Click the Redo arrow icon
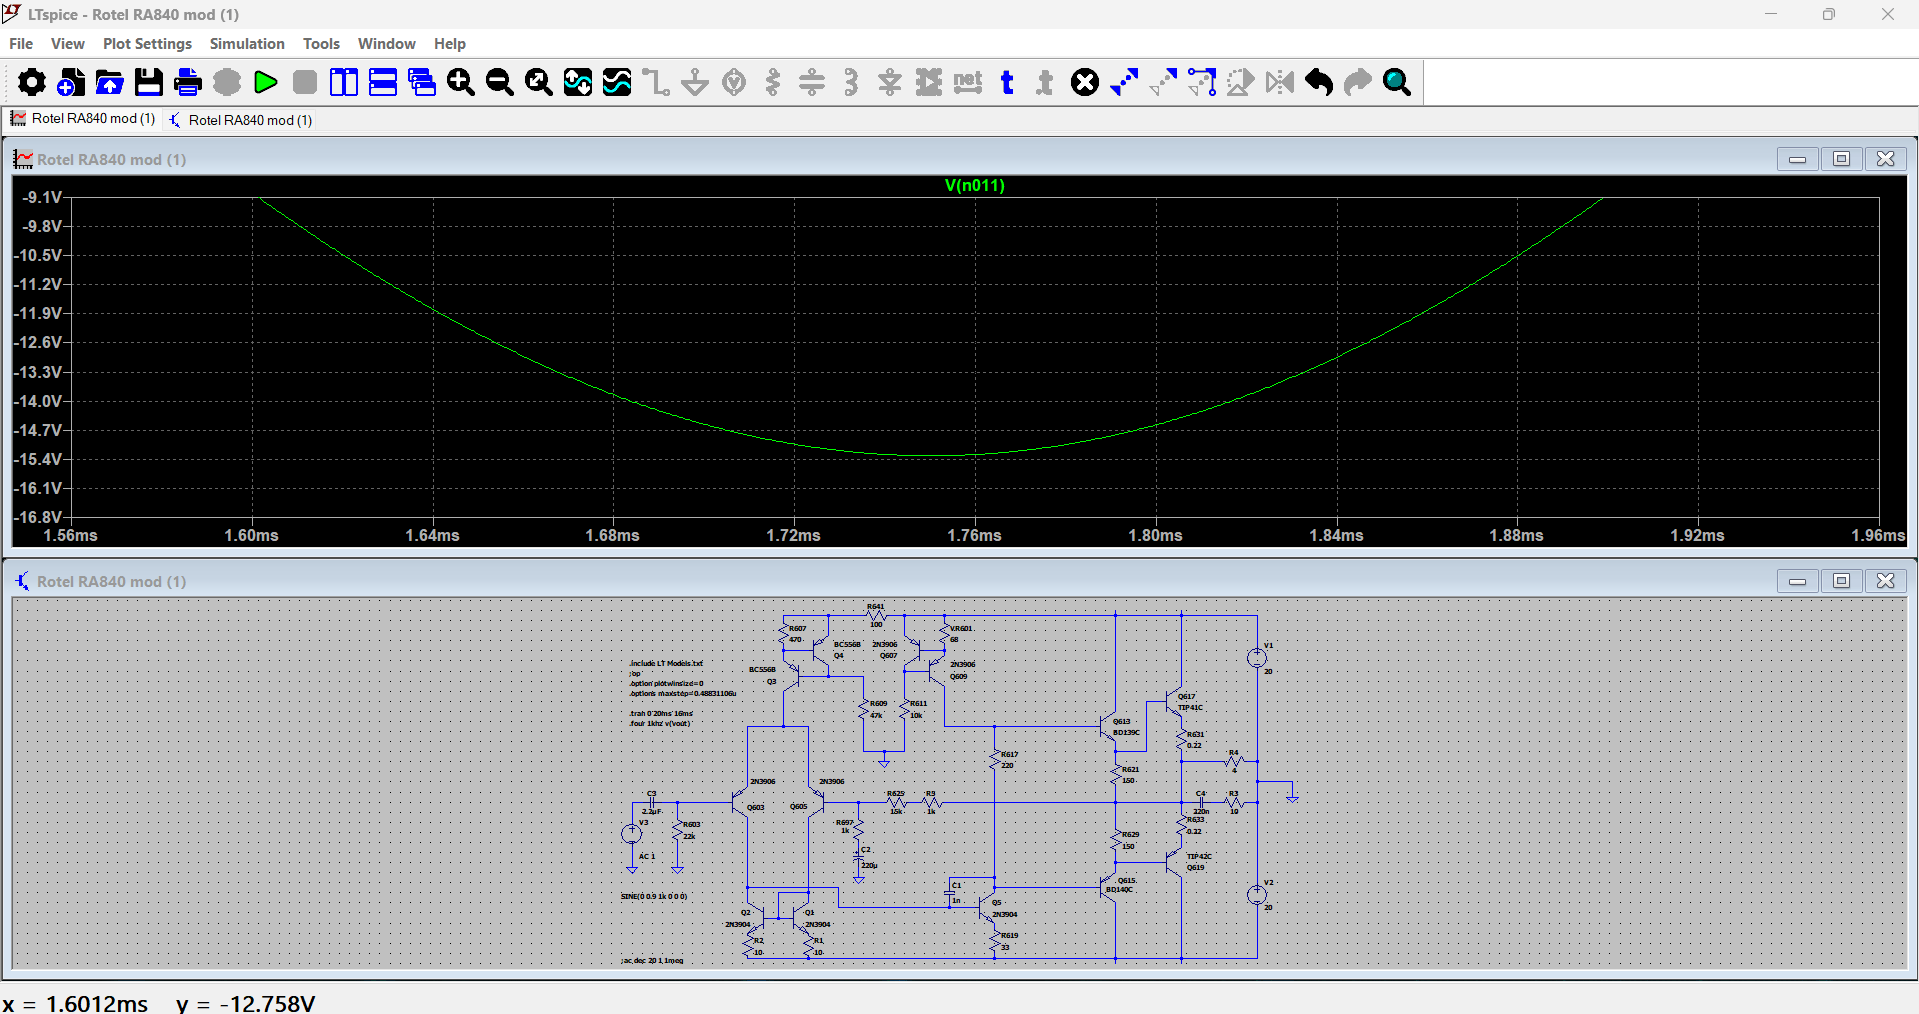Viewport: 1919px width, 1014px height. coord(1357,82)
